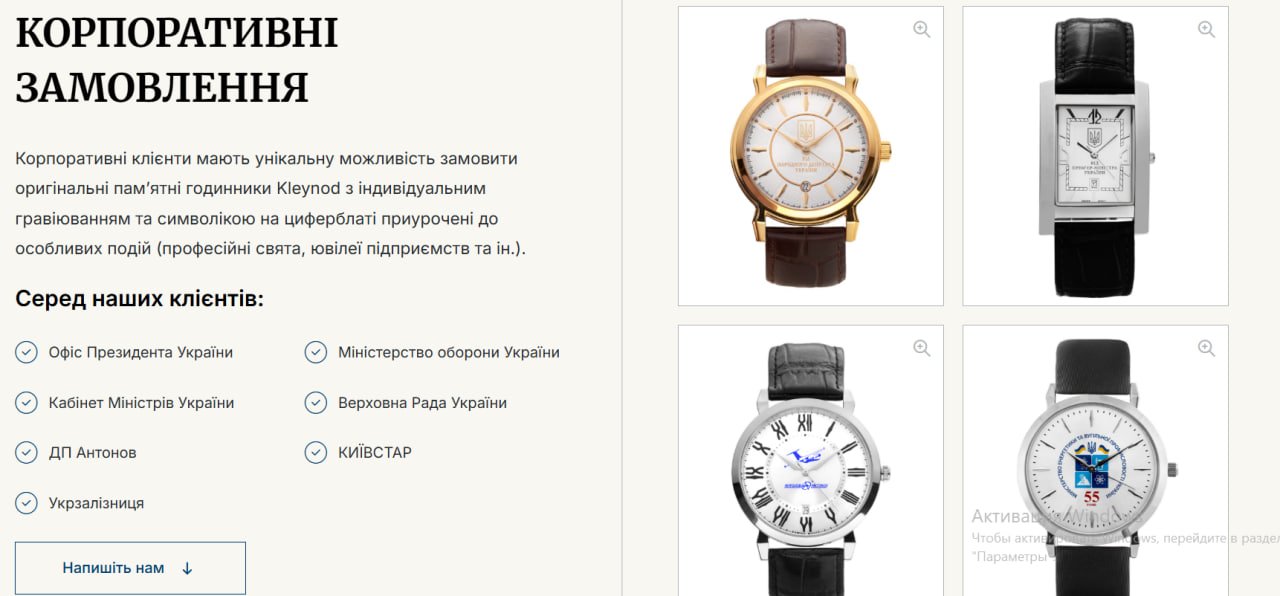Click checkmark icon beside Офіс Президента України

27,352
